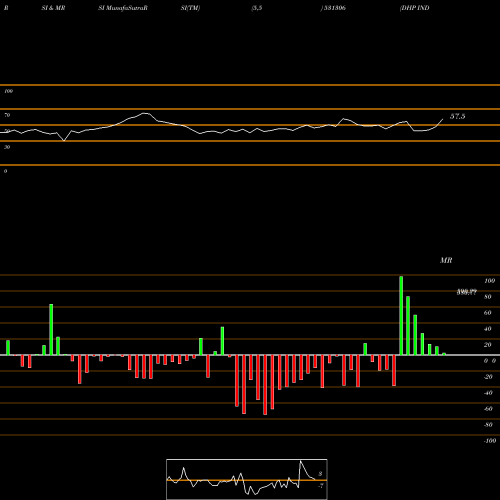Viewport: 500px width, 500px height.
Task: Click the end of the RSI line near 57.5
Action: click(x=443, y=119)
